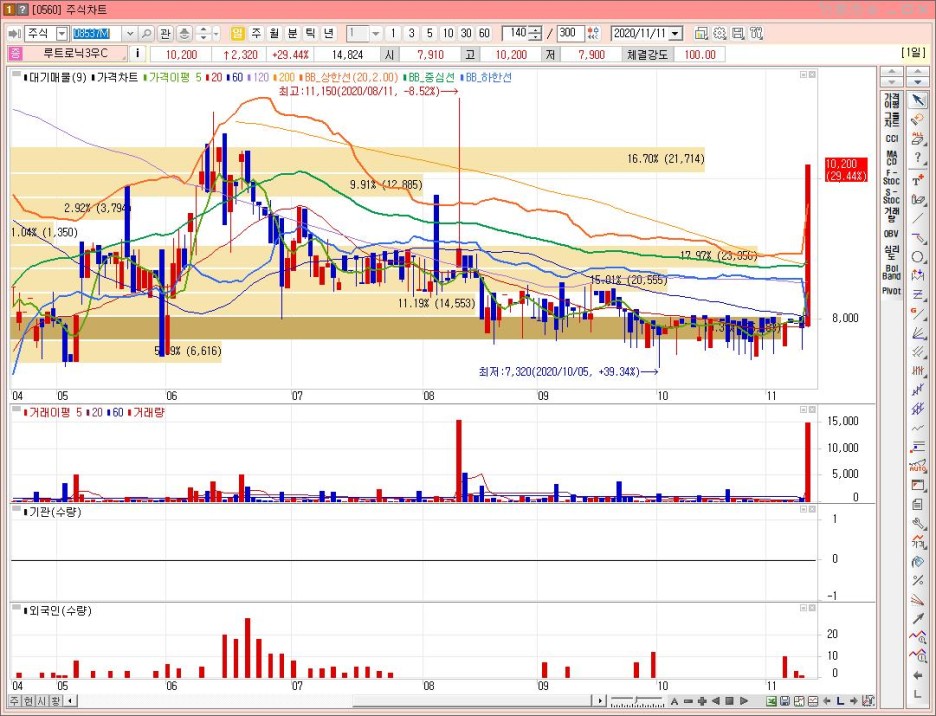
Task: Click the zoom in plus icon
Action: click(702, 701)
